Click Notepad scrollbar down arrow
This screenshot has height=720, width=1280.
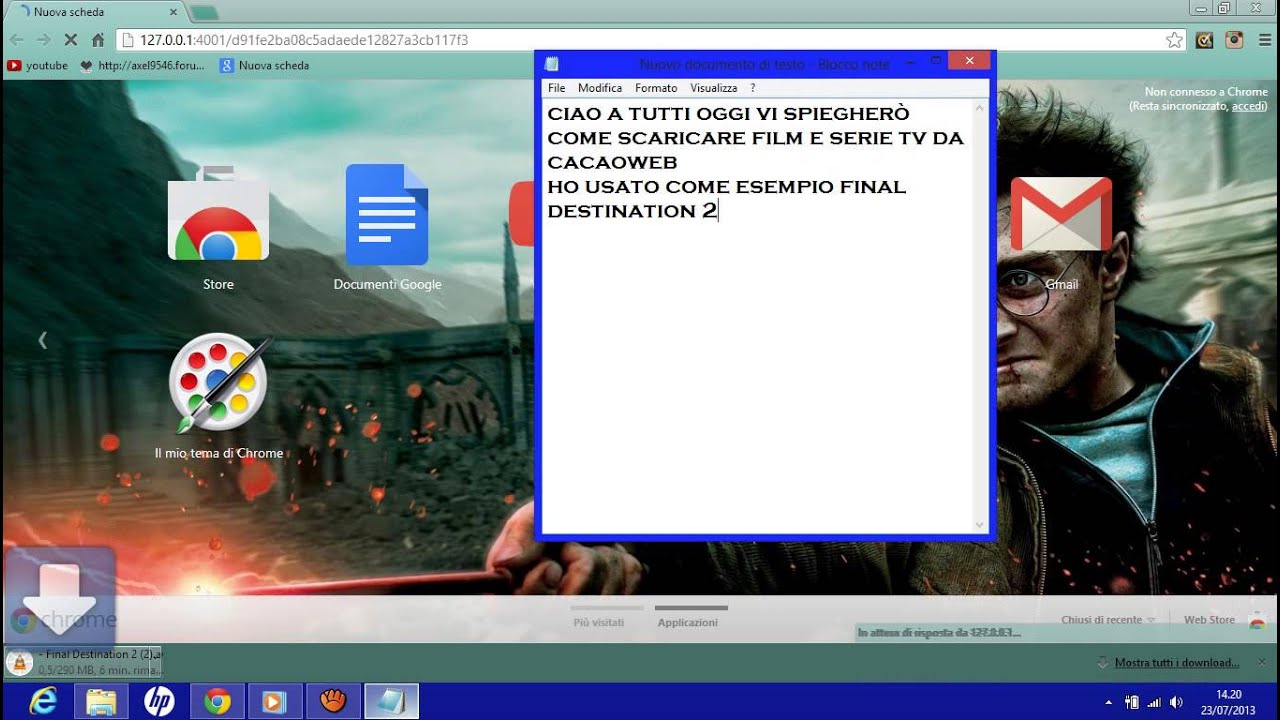[980, 524]
